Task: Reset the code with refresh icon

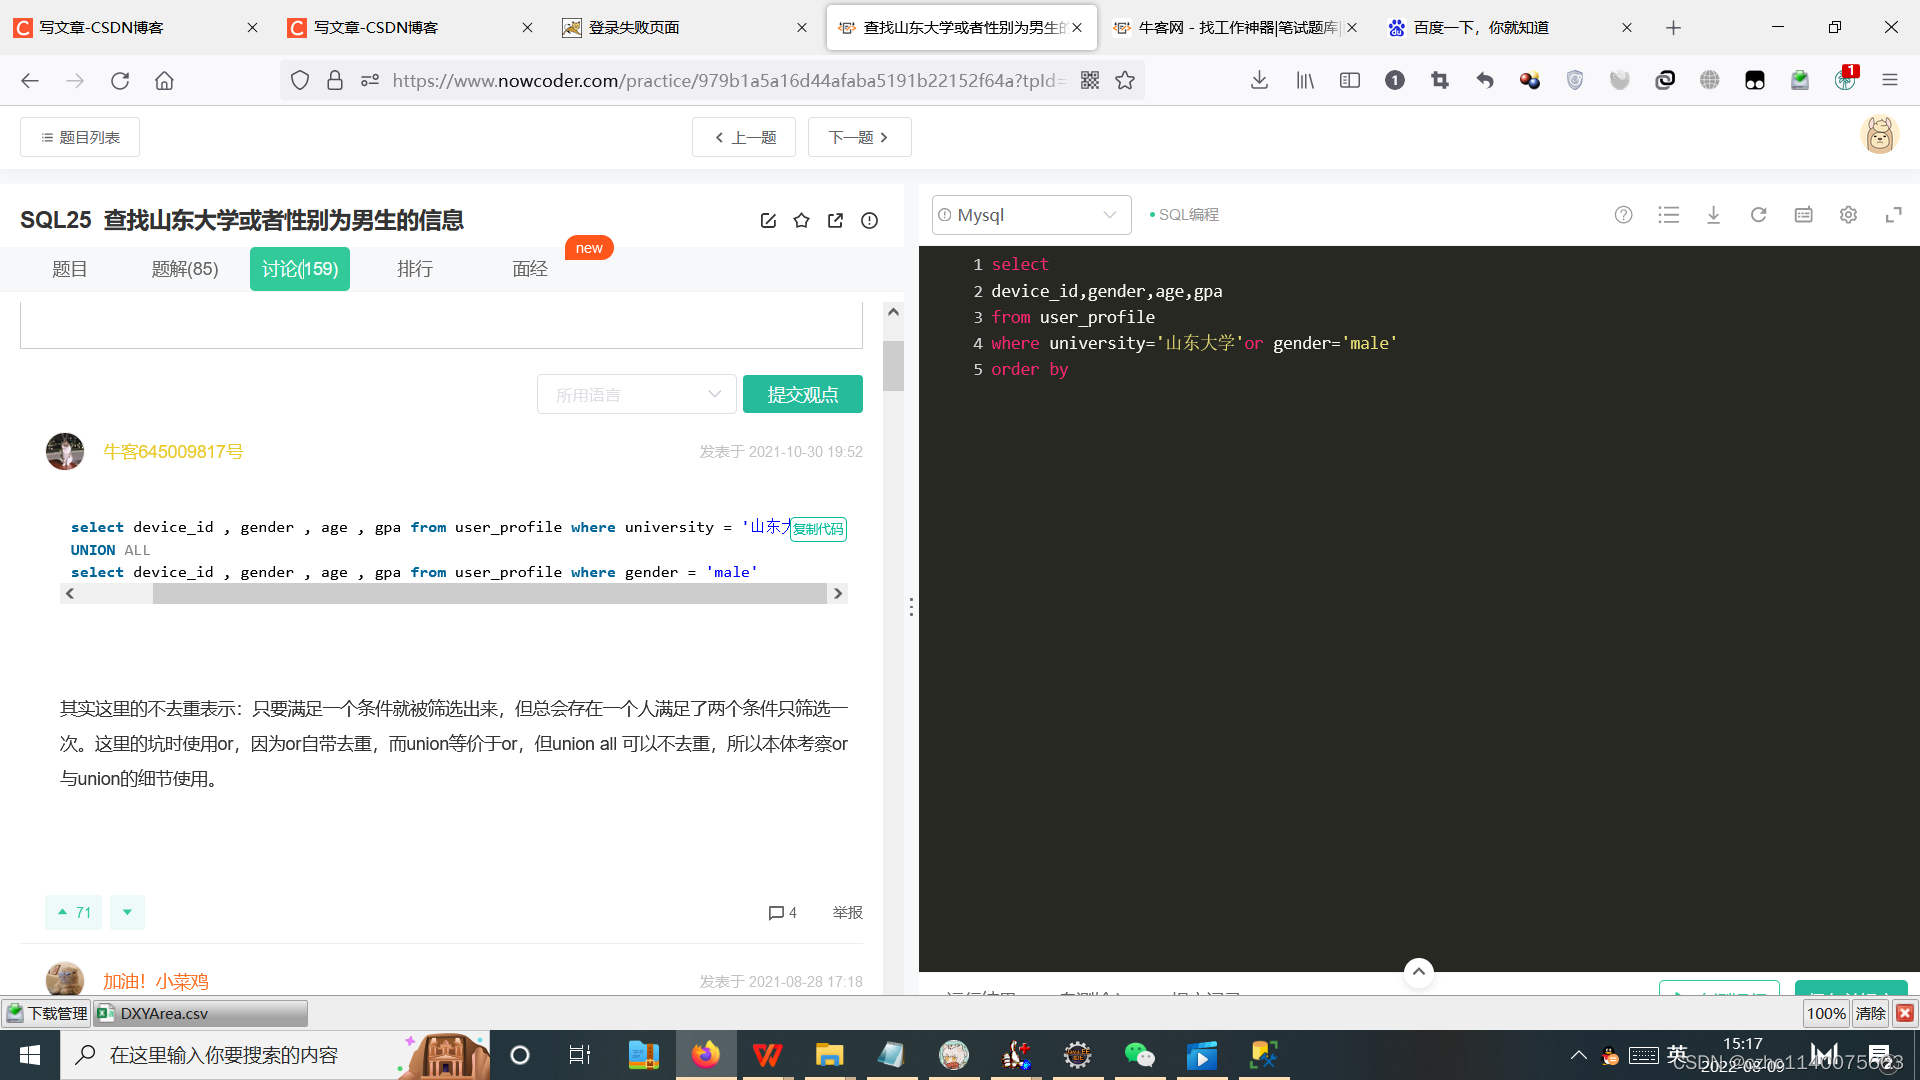Action: coord(1759,214)
